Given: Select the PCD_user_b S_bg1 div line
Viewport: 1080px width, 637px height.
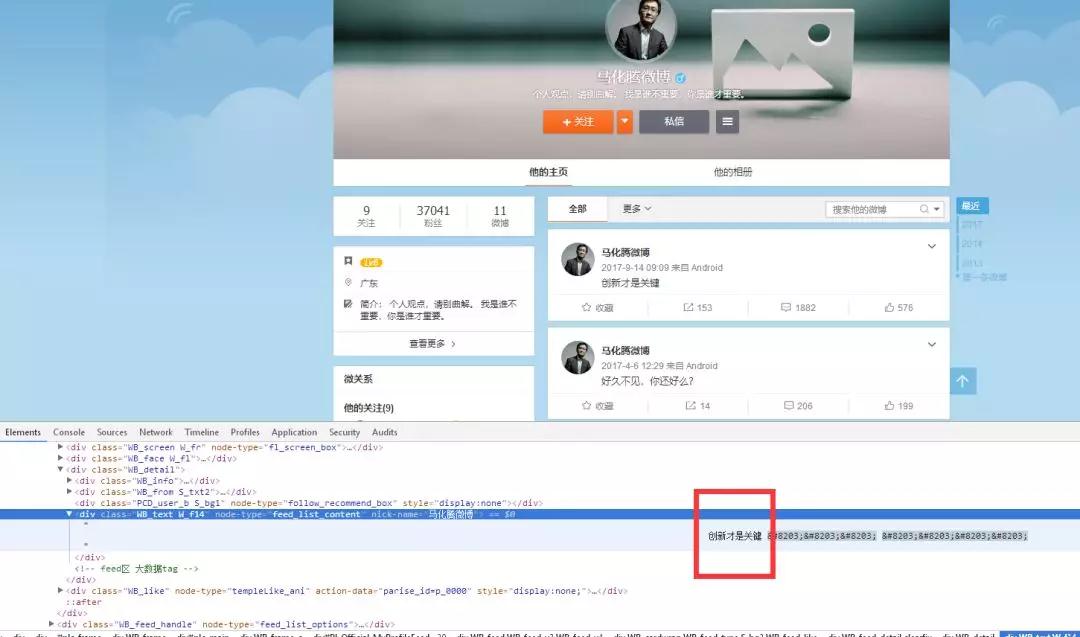Looking at the screenshot, I should tap(309, 503).
